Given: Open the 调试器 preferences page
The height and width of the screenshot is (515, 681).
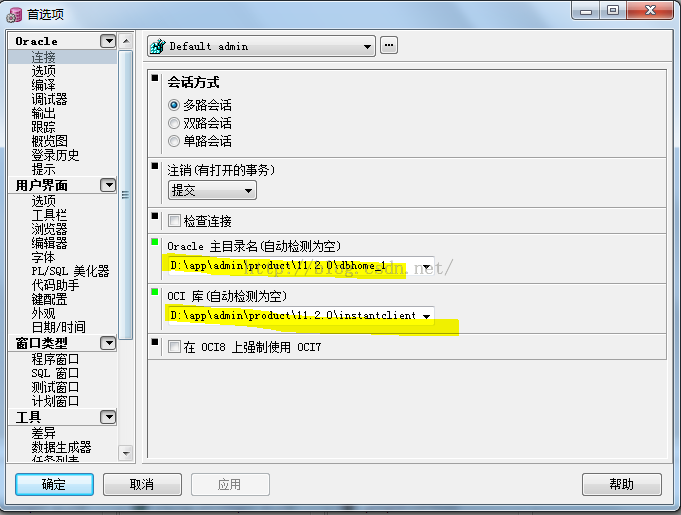Looking at the screenshot, I should (x=50, y=99).
